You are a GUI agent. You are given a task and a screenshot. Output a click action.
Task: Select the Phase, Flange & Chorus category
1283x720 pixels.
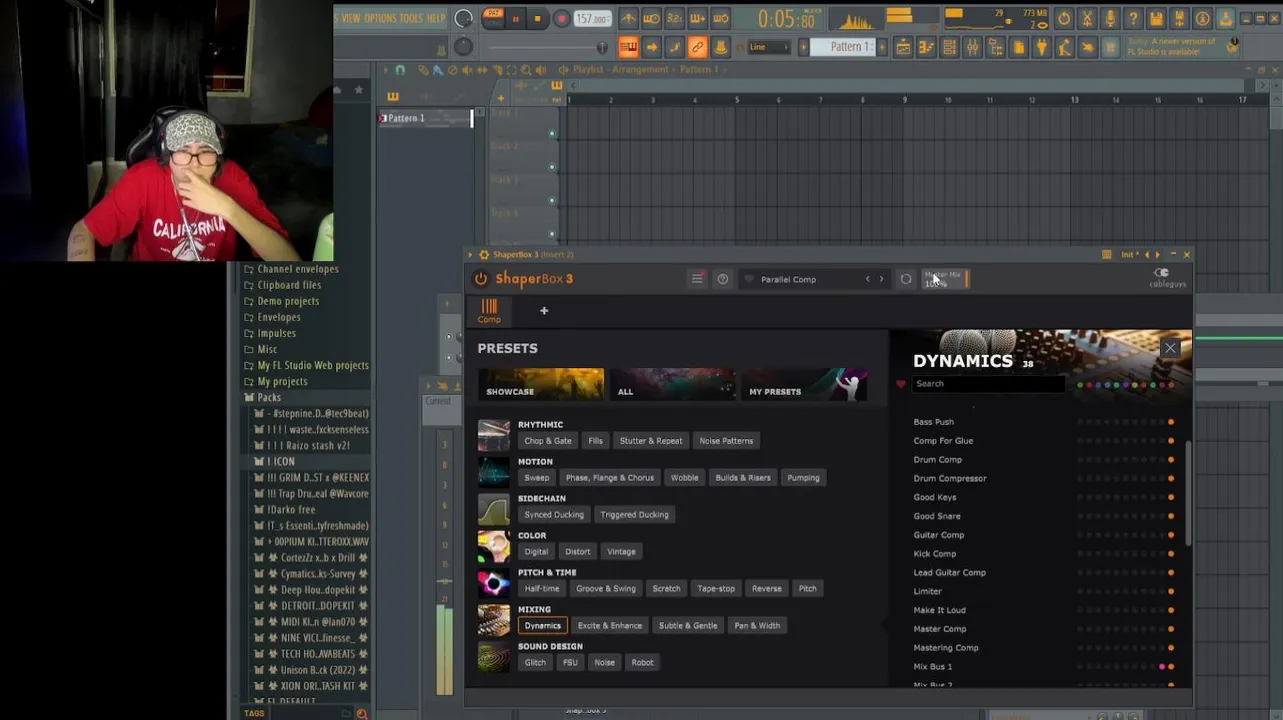610,478
